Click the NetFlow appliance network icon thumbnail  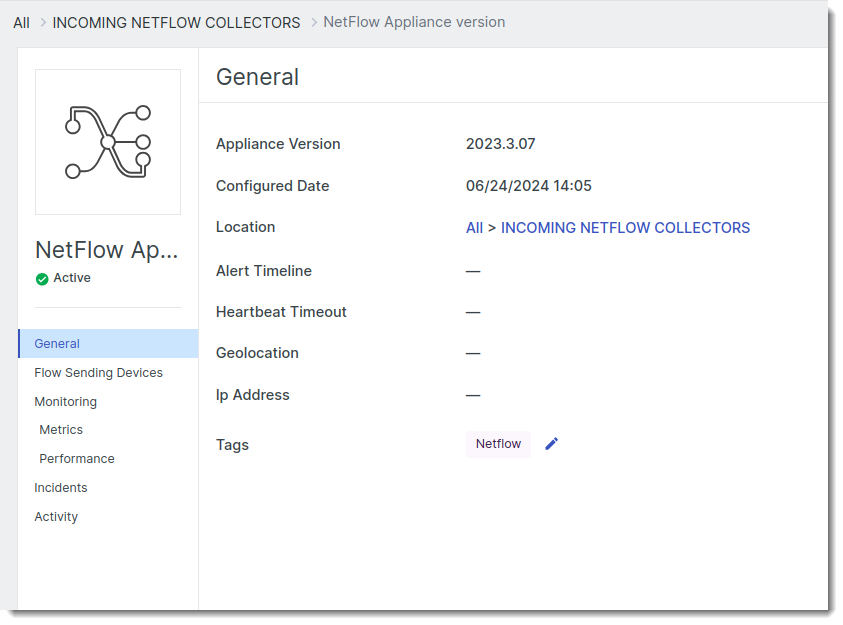108,142
